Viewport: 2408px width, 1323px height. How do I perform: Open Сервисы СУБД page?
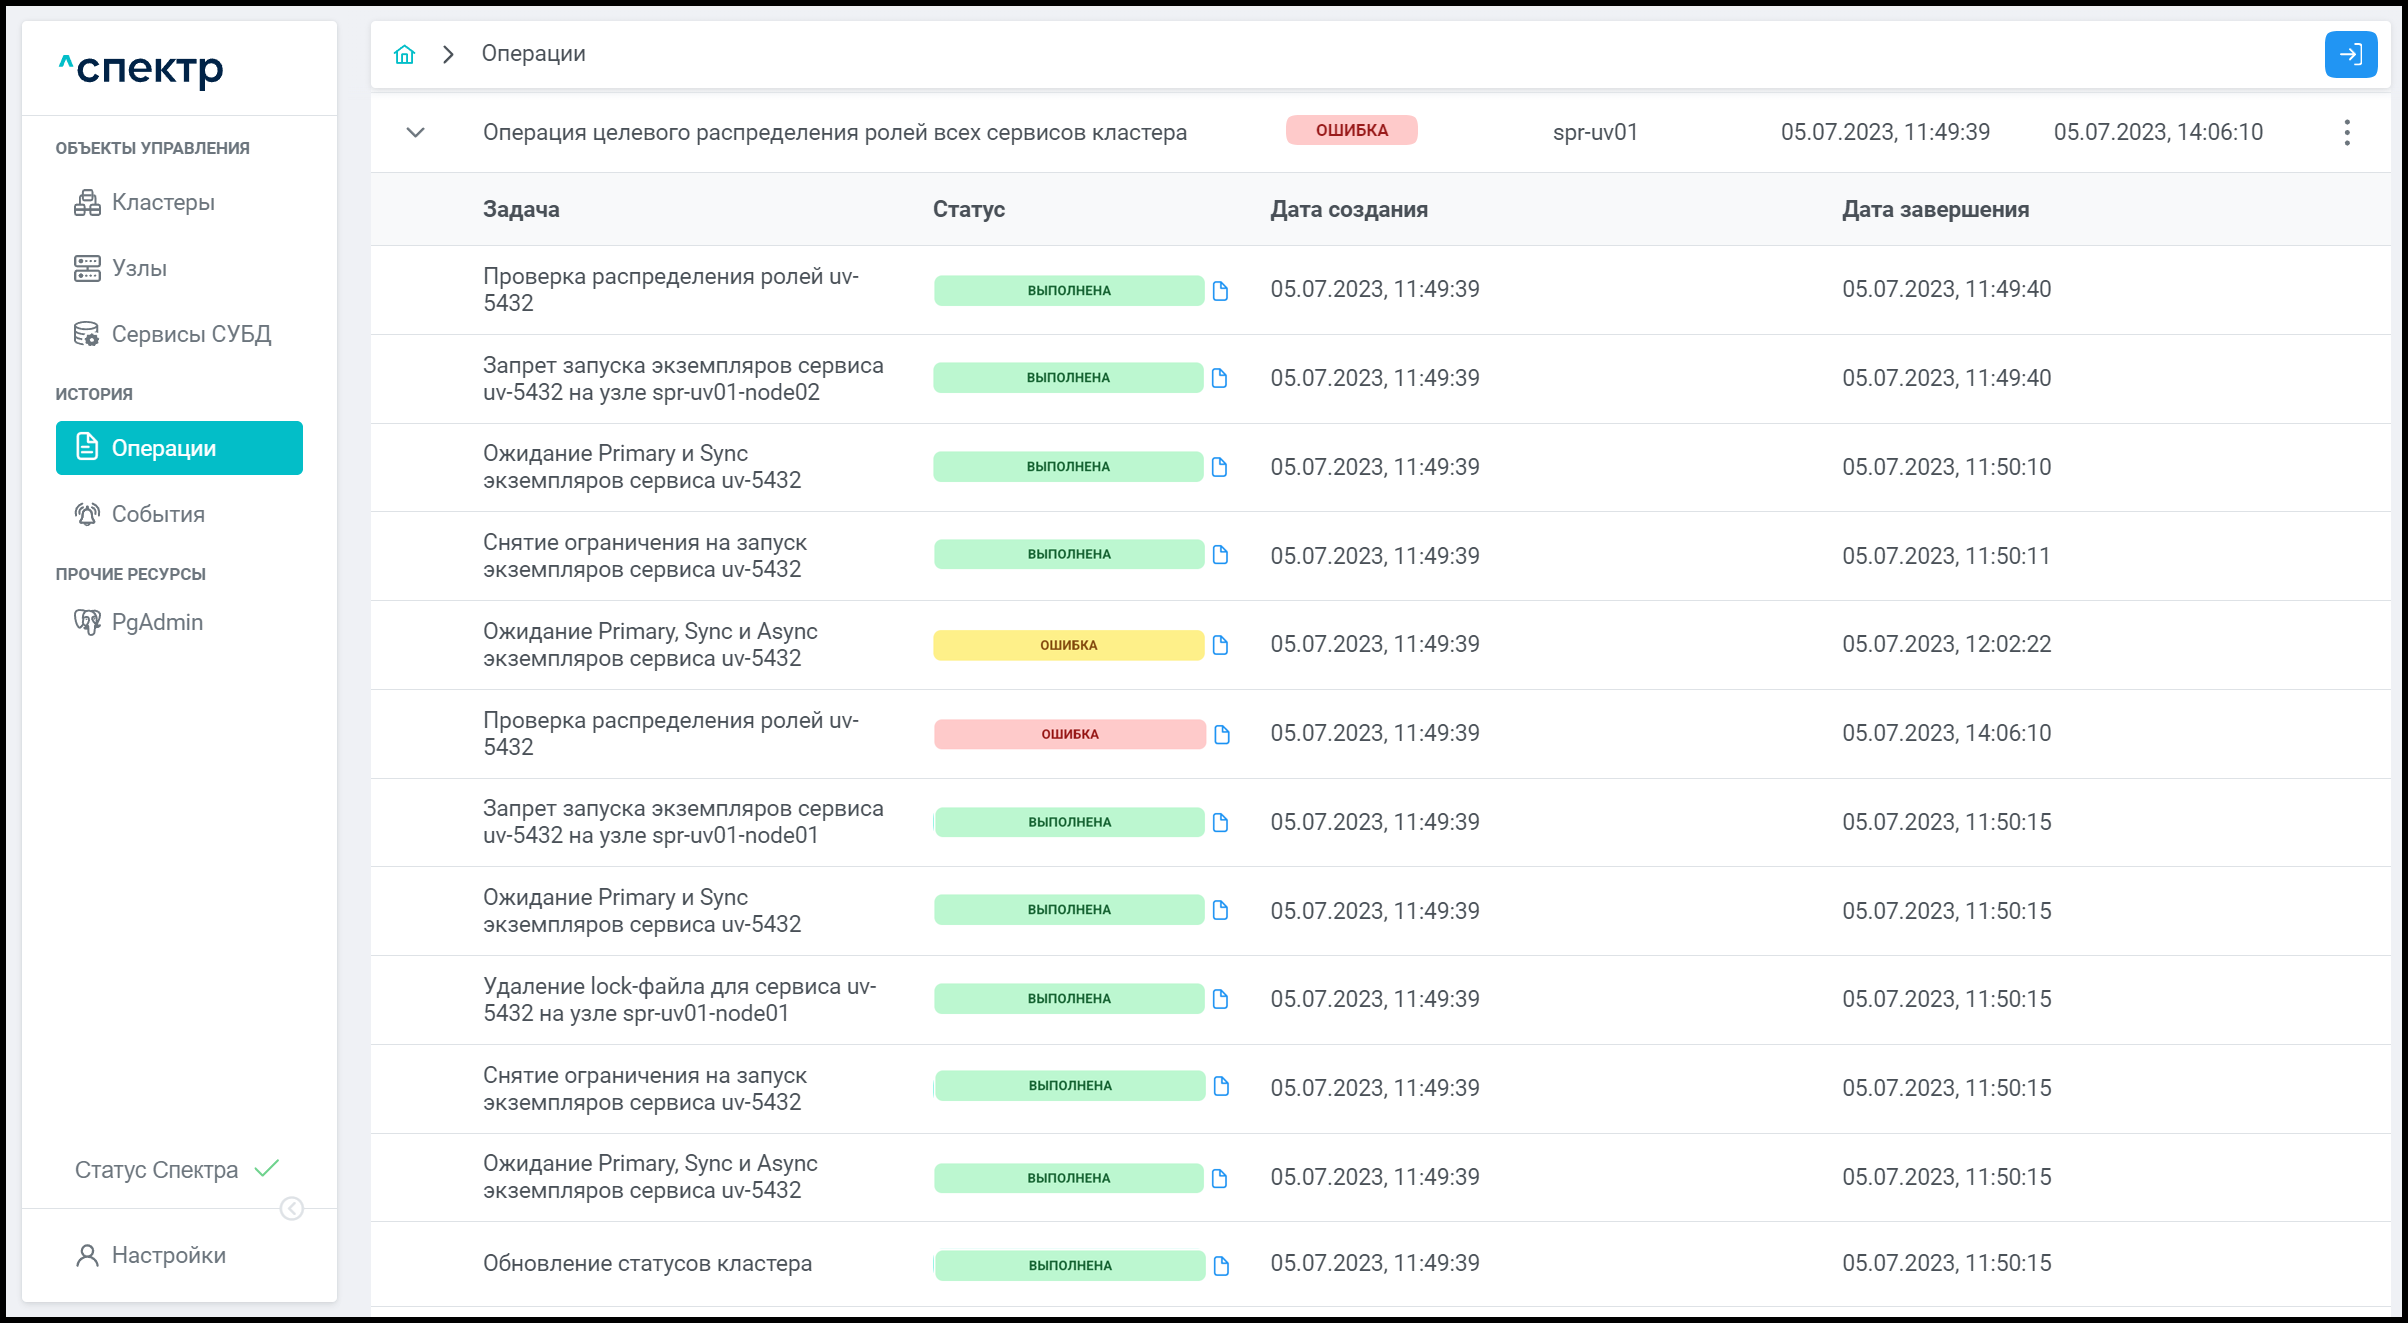tap(190, 334)
